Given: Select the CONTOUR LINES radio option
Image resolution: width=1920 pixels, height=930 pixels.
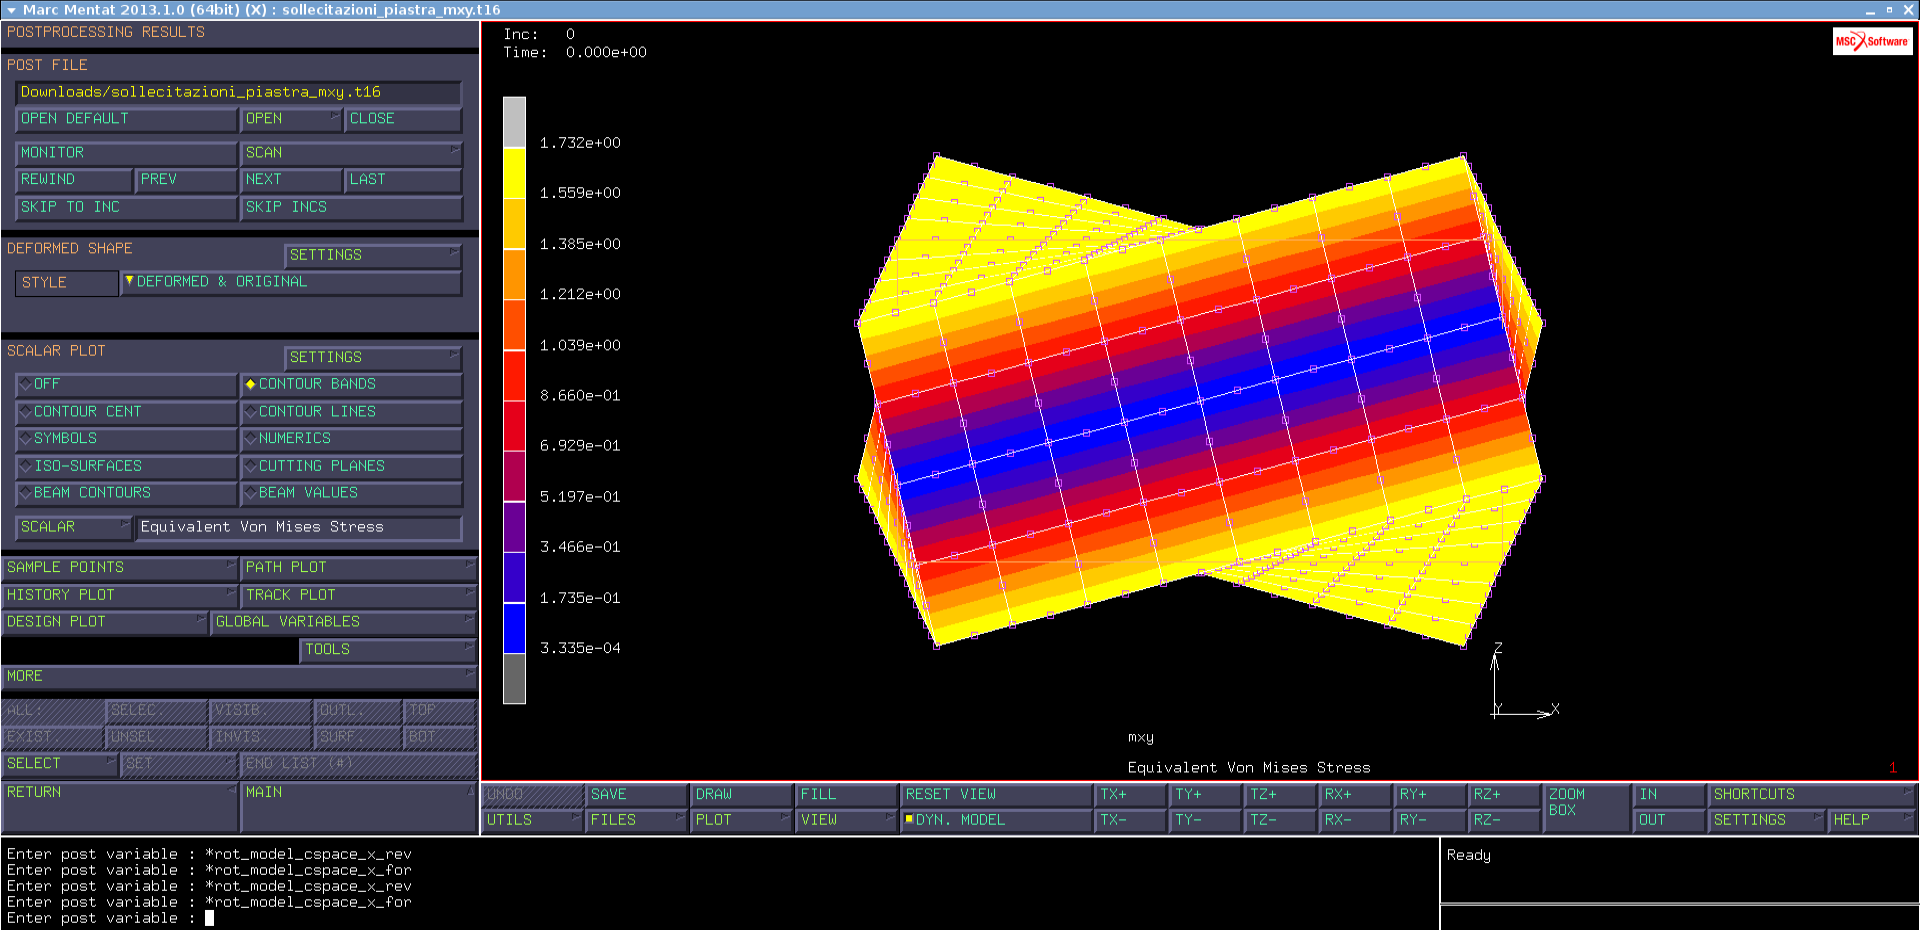Looking at the screenshot, I should [350, 411].
